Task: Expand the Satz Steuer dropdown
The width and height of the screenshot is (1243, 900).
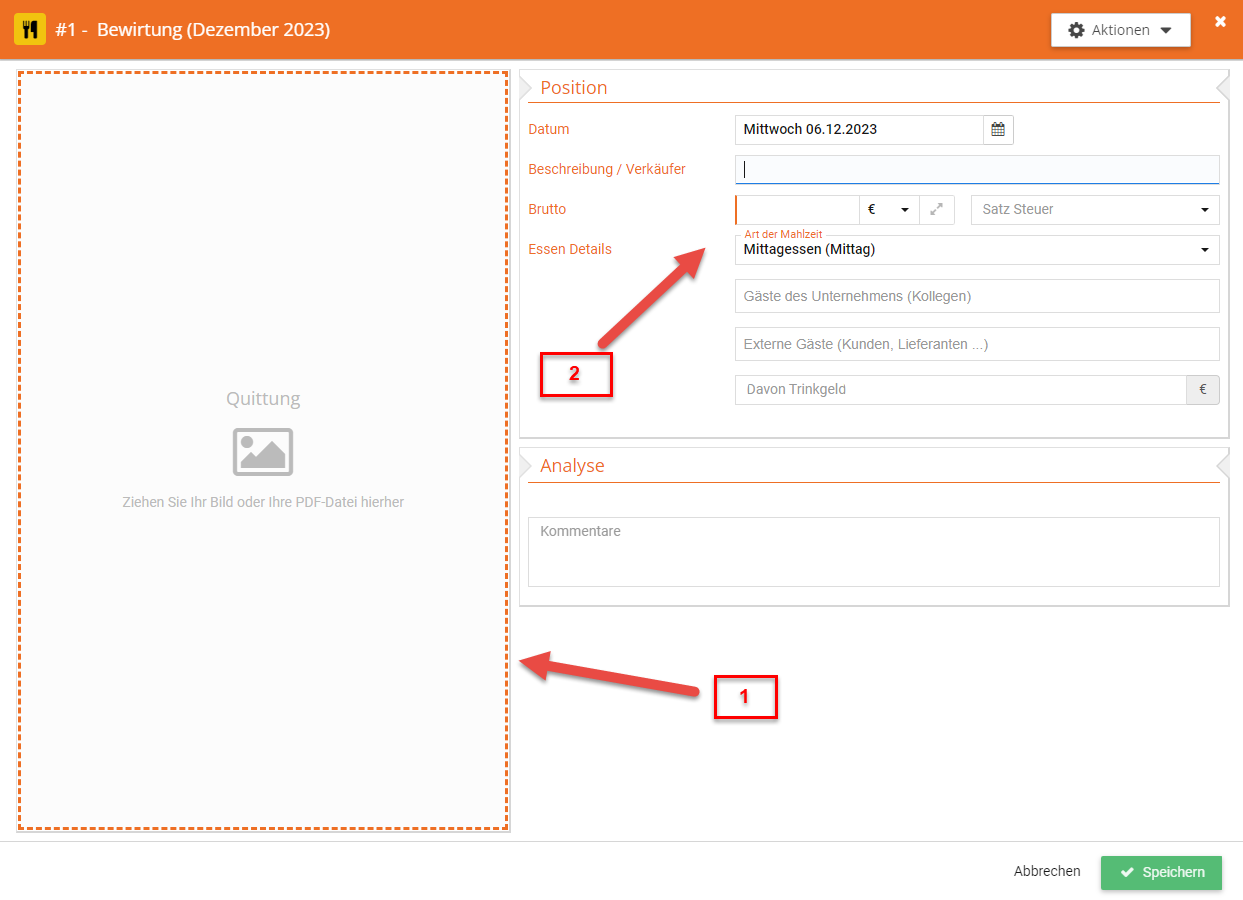Action: 1095,210
